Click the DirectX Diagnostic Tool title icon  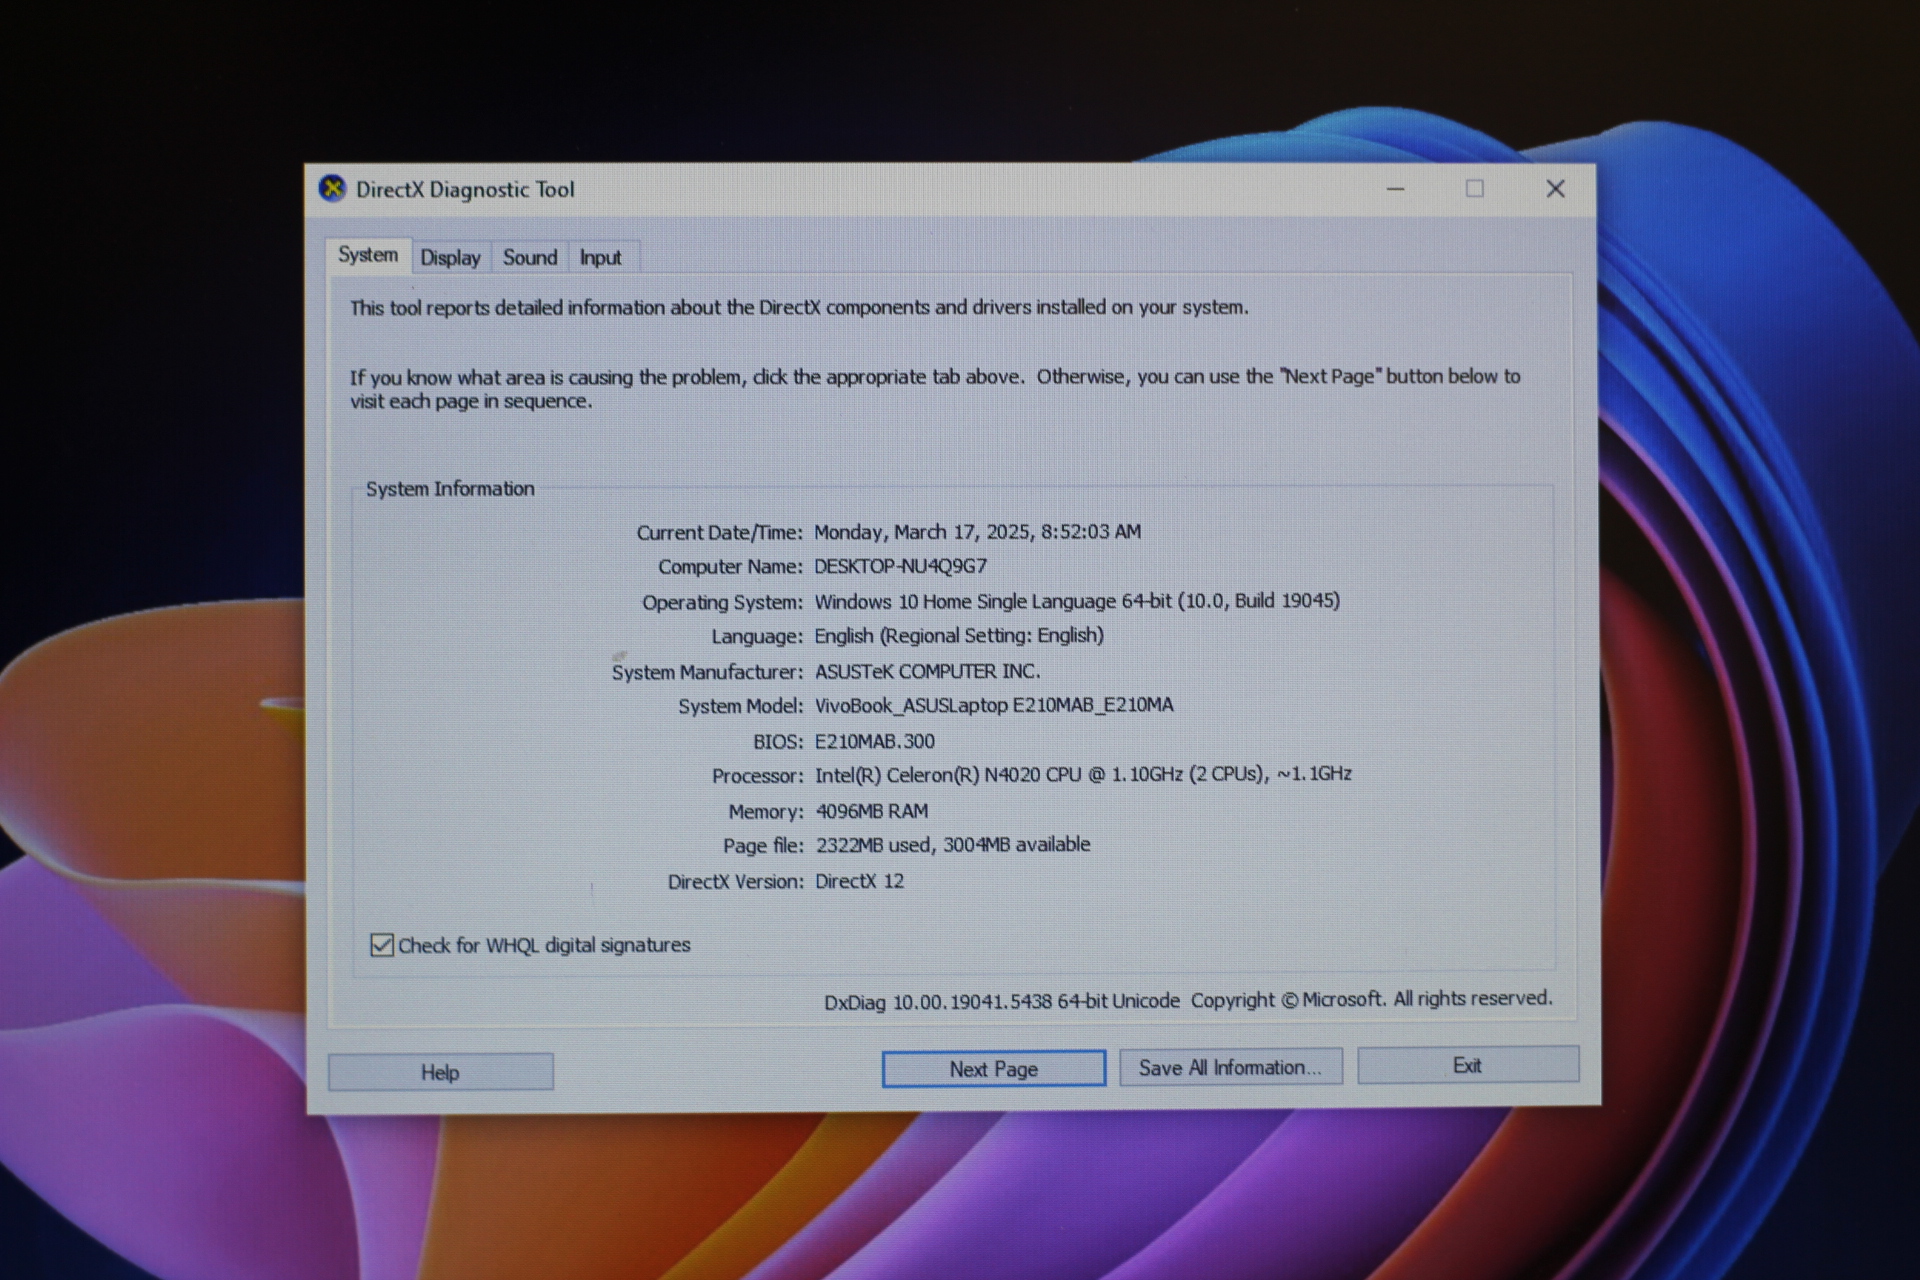(x=332, y=189)
